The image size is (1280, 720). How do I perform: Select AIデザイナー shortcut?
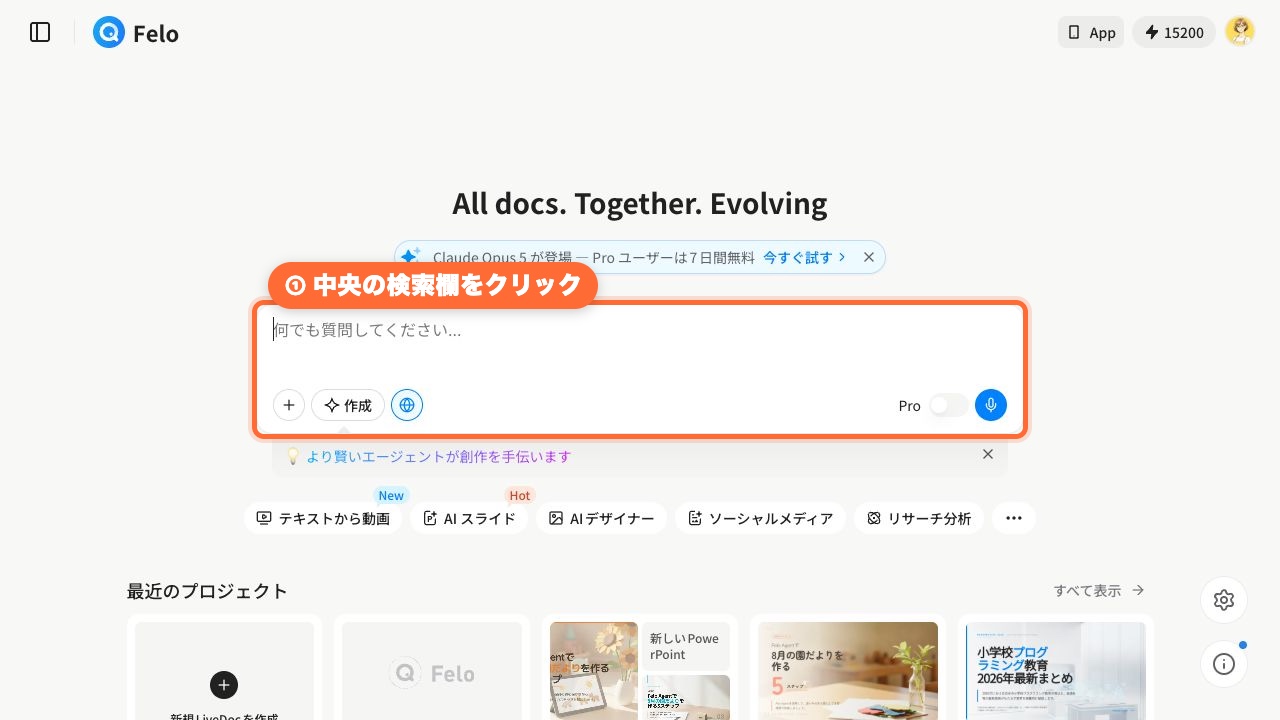pos(601,518)
